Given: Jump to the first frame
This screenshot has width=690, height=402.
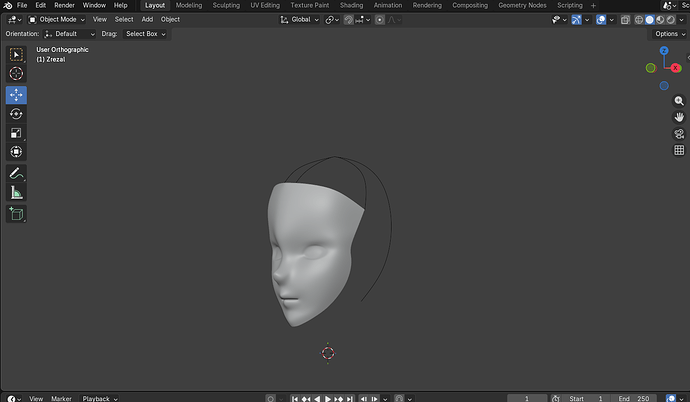Looking at the screenshot, I should click(x=295, y=398).
